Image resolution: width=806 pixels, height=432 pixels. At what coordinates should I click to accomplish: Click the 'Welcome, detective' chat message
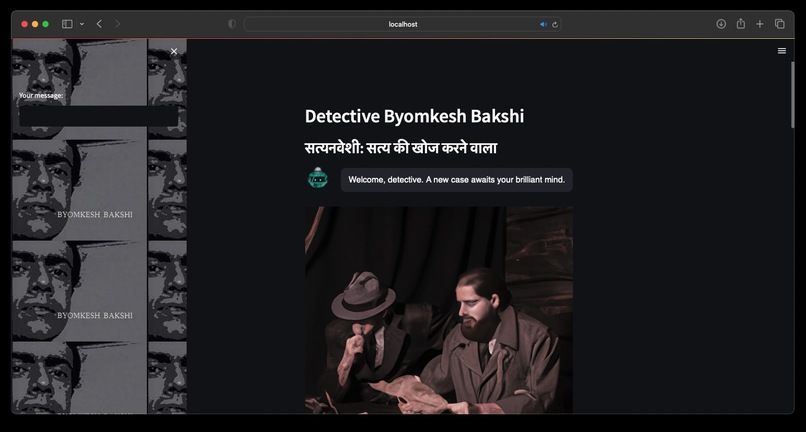pyautogui.click(x=456, y=179)
